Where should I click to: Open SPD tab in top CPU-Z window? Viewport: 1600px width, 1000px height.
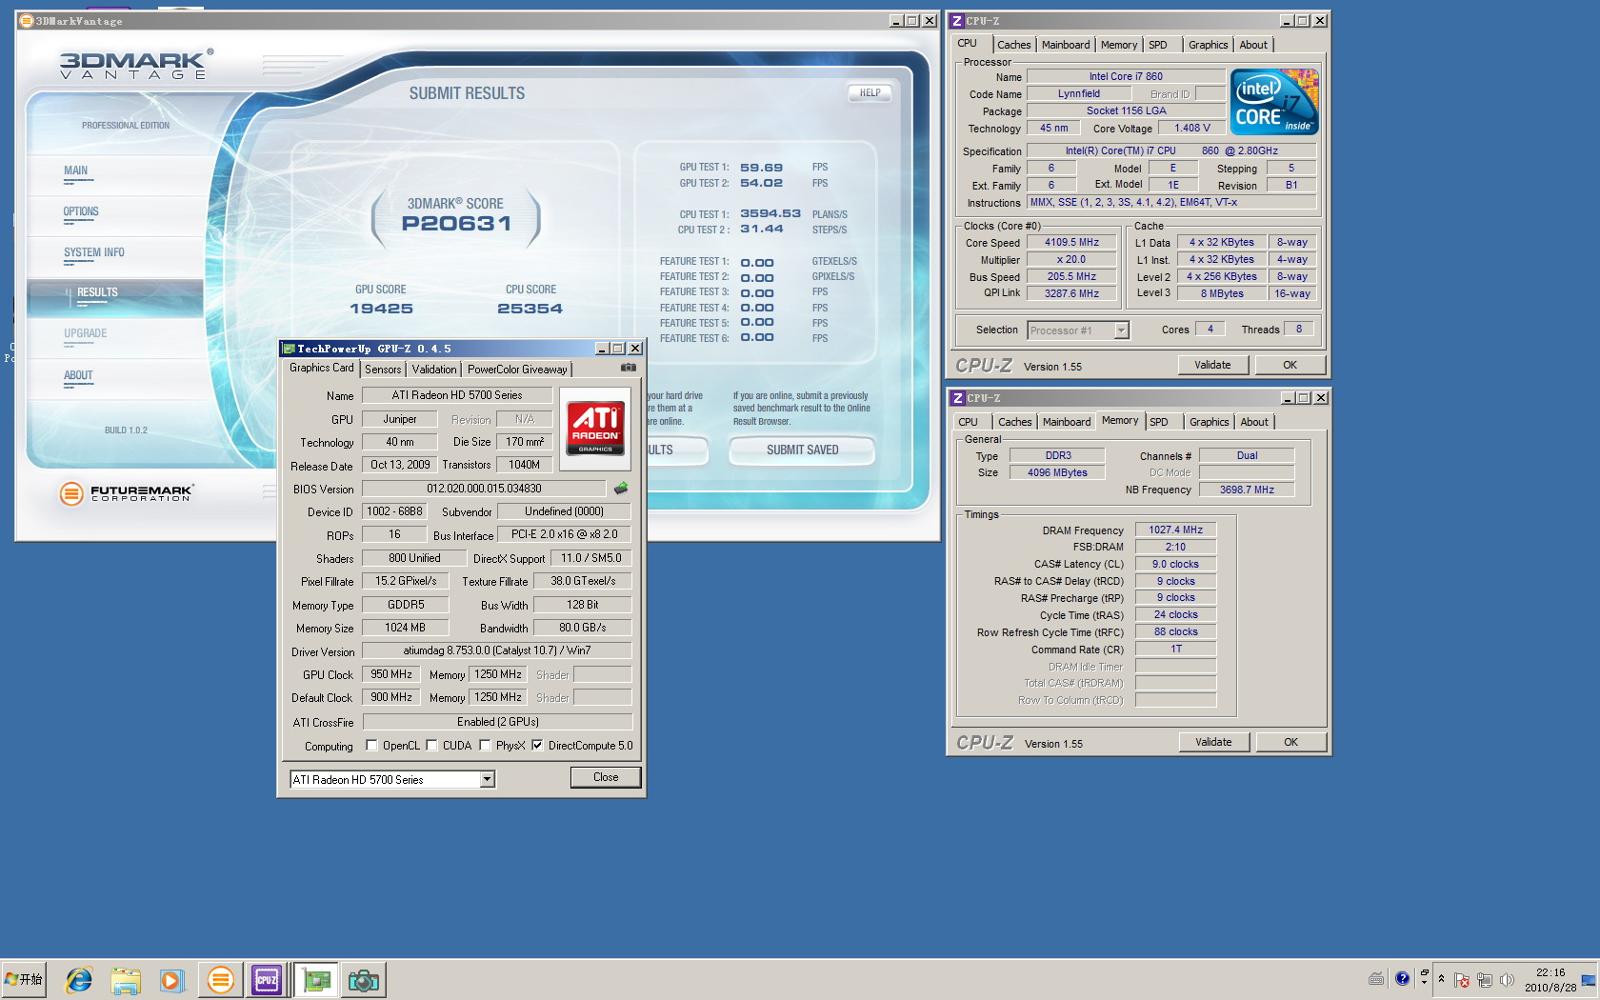click(x=1158, y=45)
